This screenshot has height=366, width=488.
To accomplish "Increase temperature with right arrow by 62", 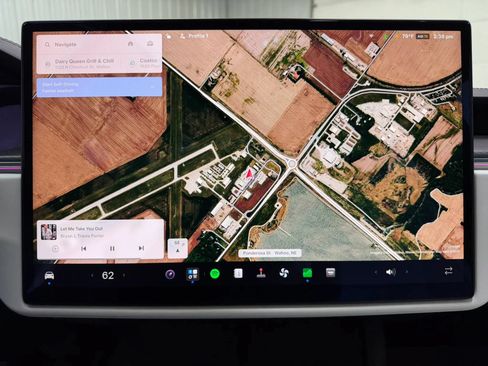I will [x=124, y=275].
